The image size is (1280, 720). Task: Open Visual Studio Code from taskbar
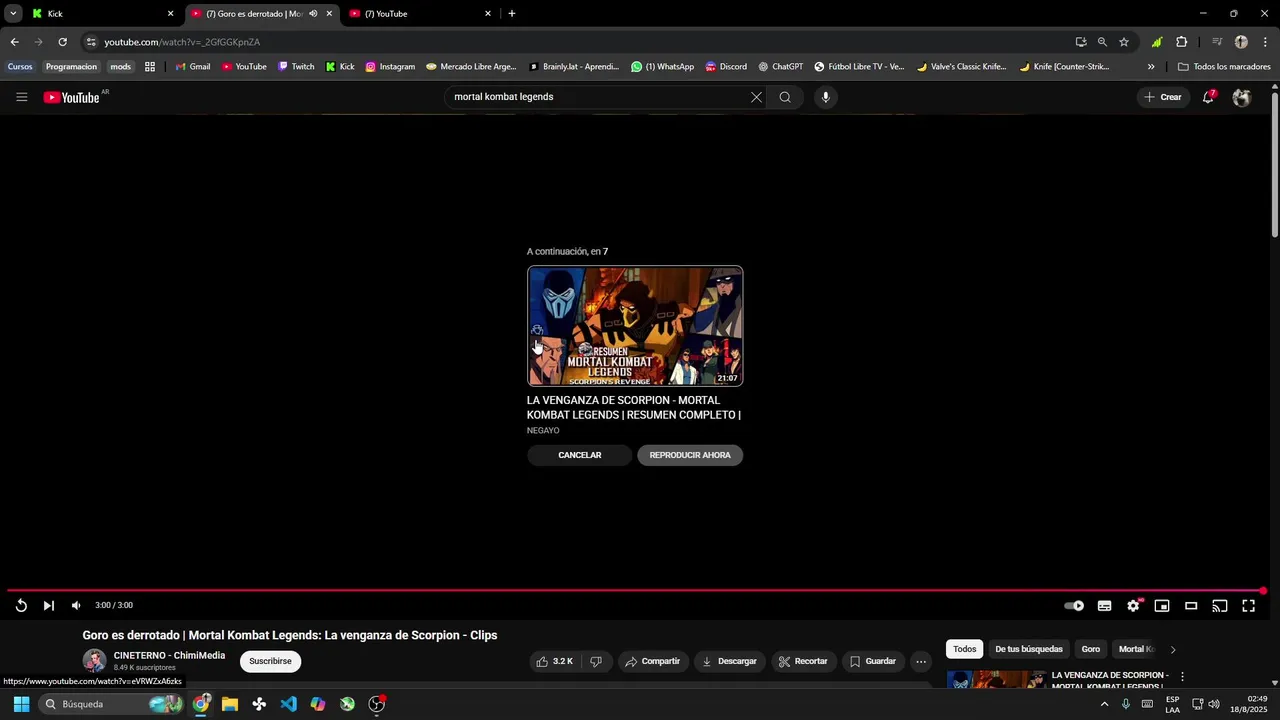click(288, 704)
